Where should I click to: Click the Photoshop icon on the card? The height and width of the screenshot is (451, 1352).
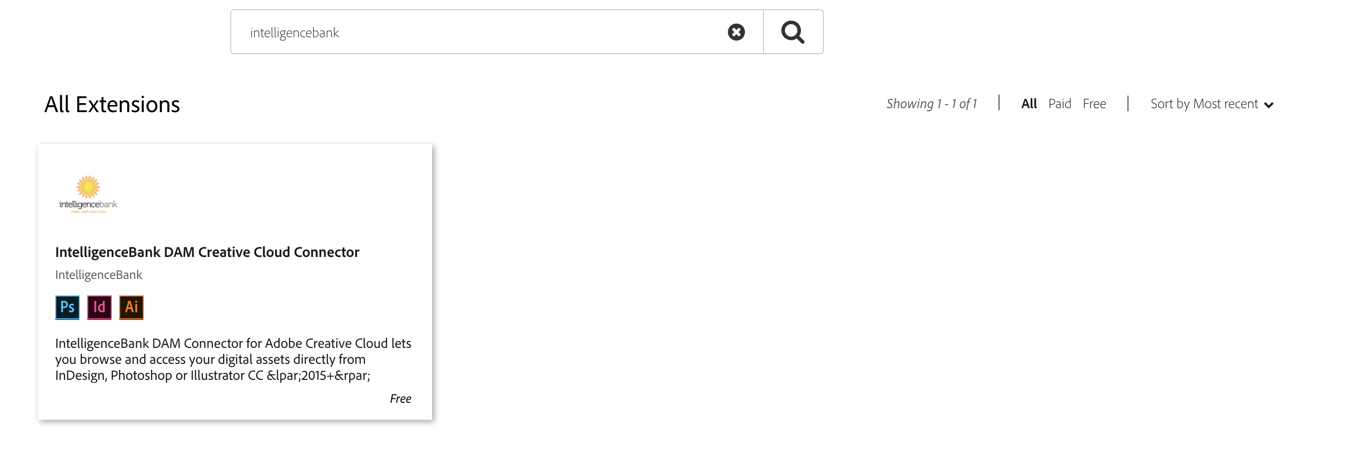pos(67,307)
